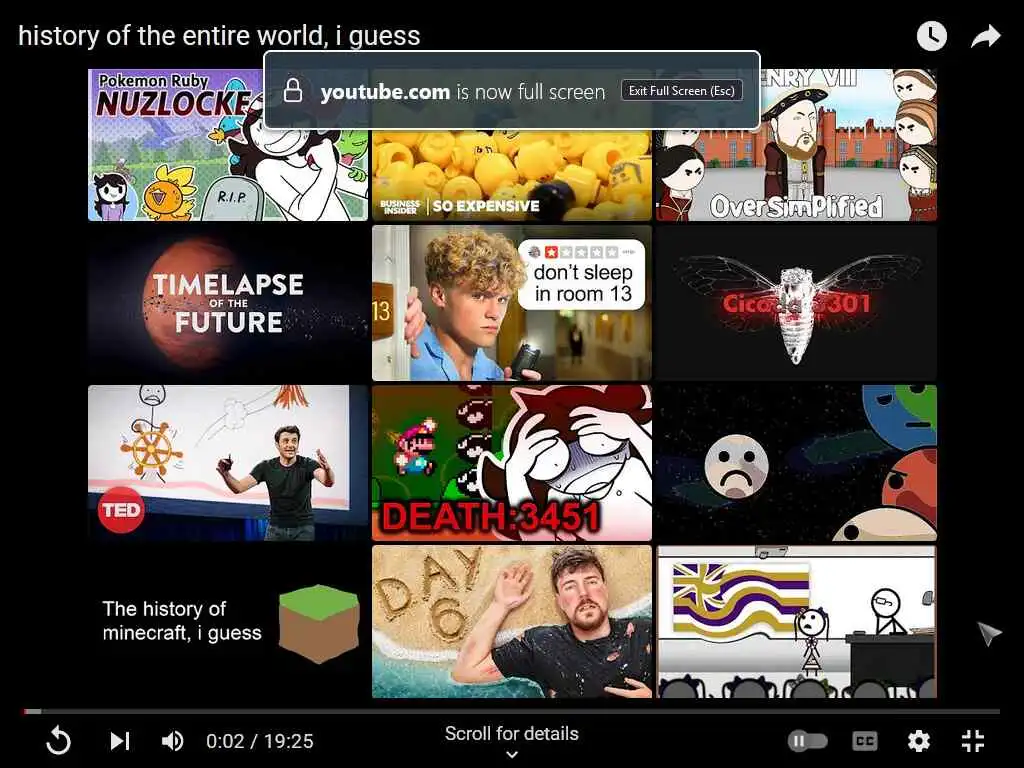Open the Timelapse of the Future thumbnail
This screenshot has width=1024, height=768.
[228, 303]
